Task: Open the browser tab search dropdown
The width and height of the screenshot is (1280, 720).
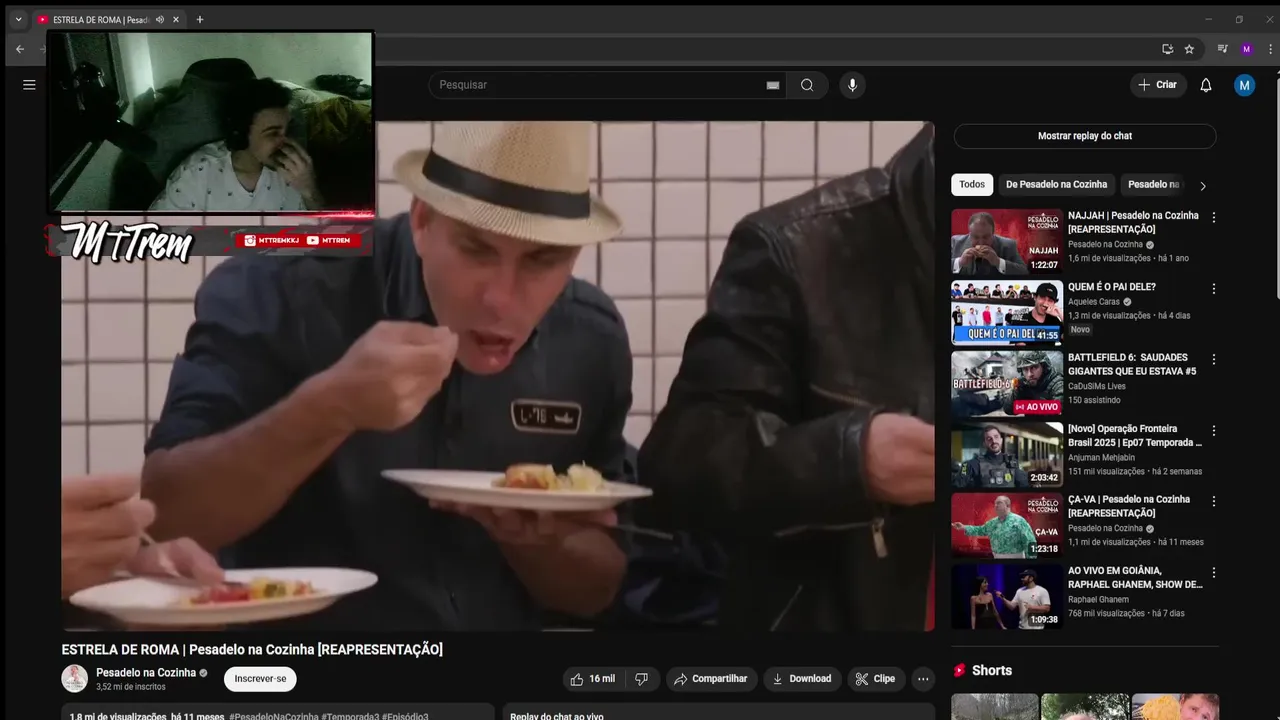Action: 18,19
